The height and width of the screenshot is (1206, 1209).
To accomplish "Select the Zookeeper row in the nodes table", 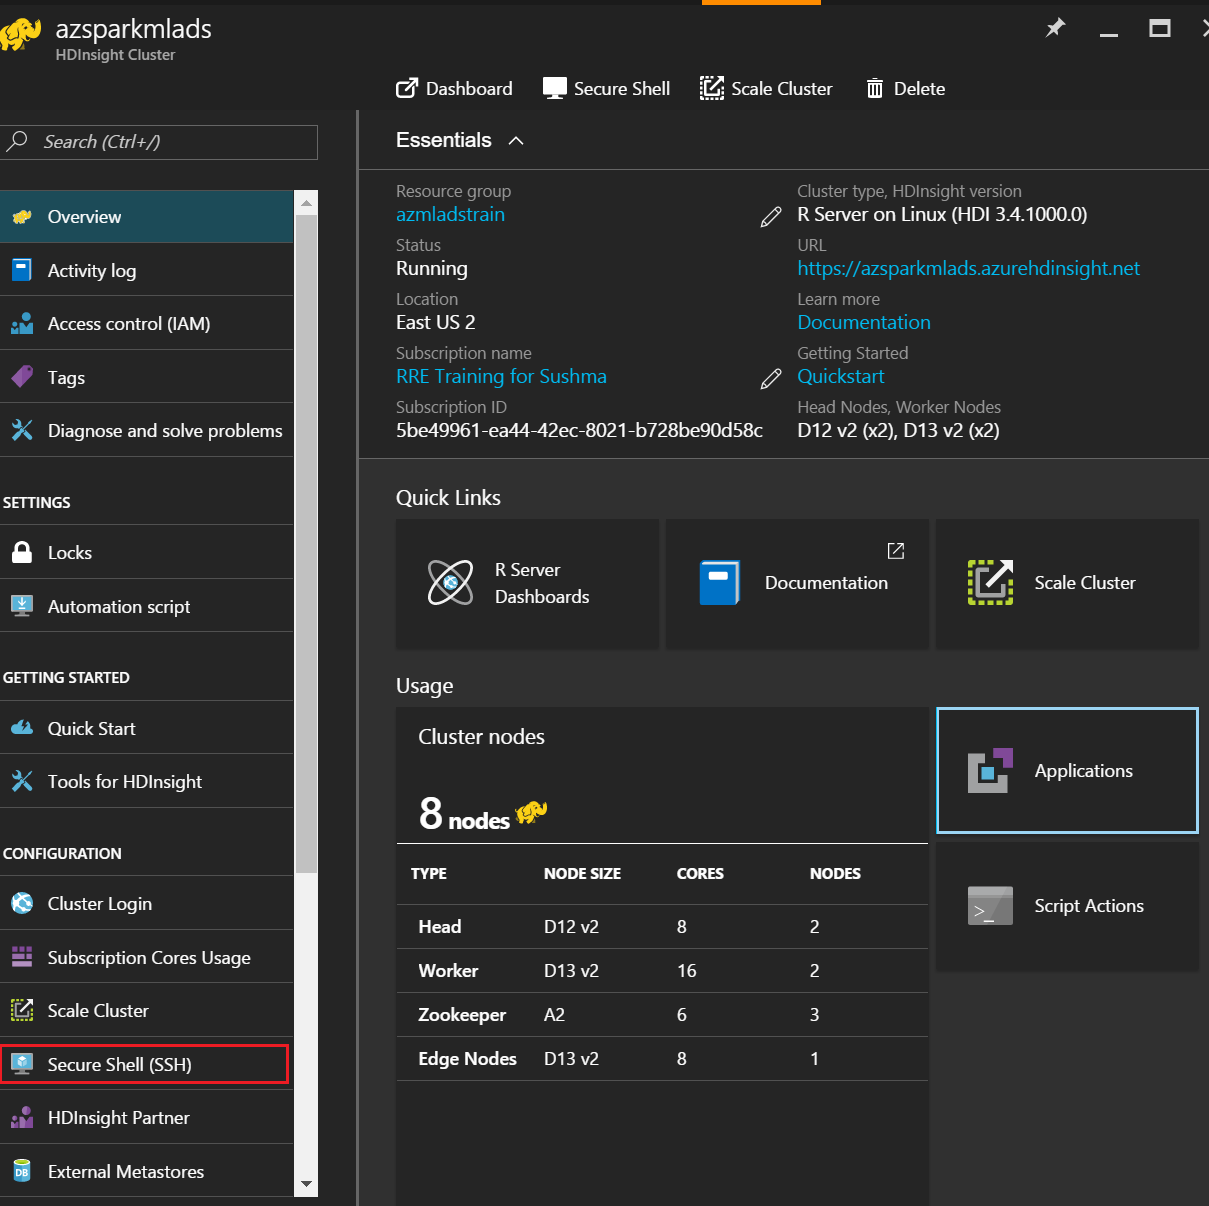I will click(x=662, y=1014).
